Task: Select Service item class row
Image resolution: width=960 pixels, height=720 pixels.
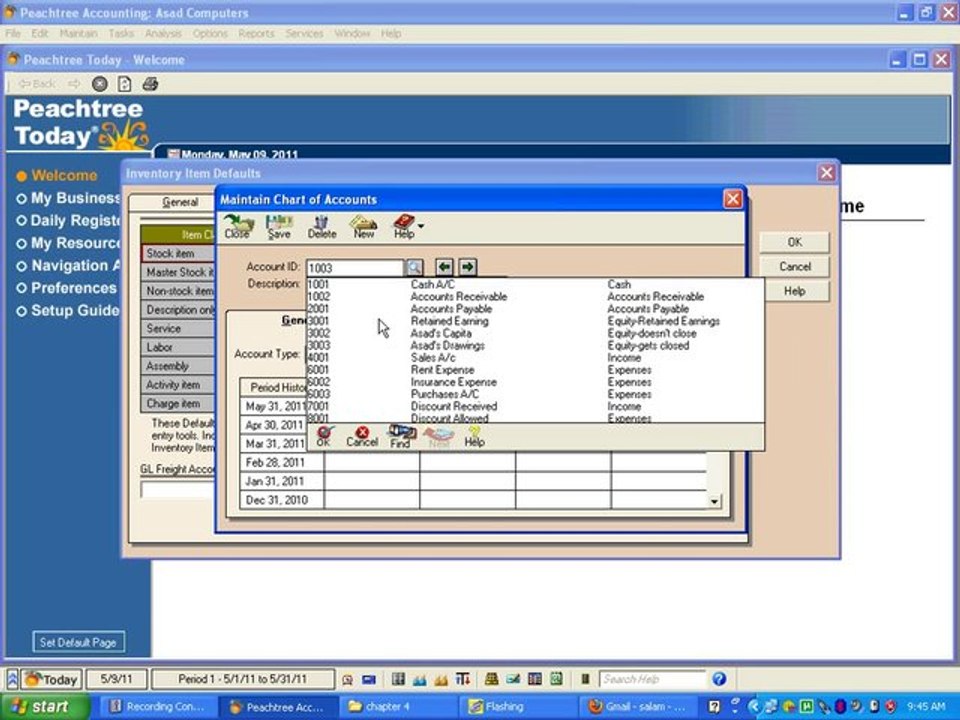Action: (178, 329)
